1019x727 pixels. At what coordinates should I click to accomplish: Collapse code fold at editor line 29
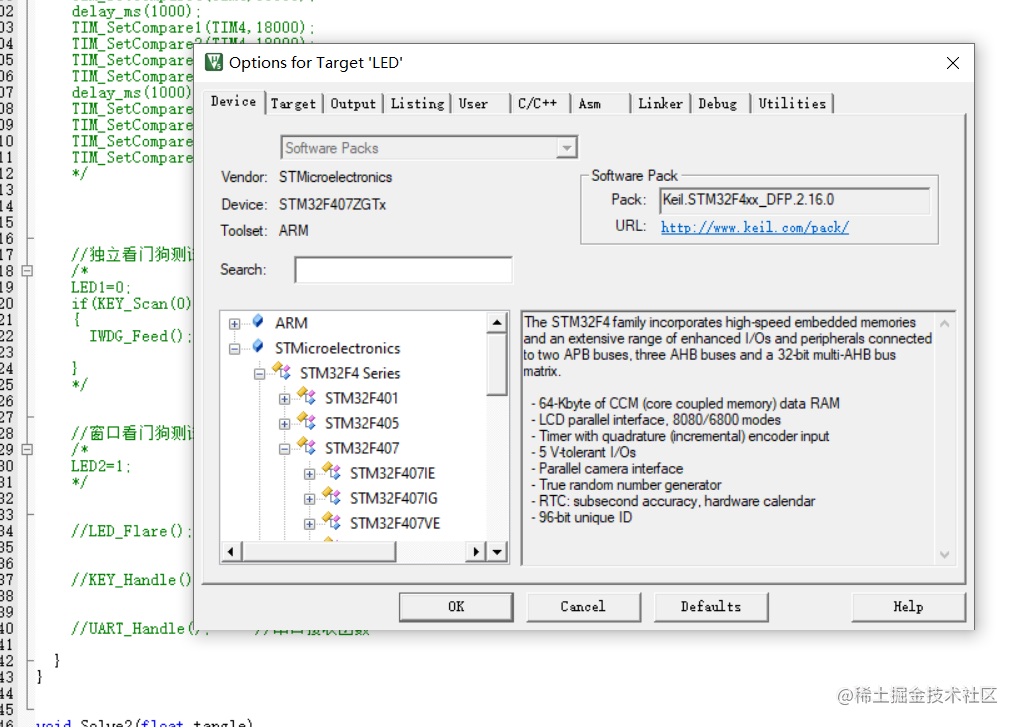(27, 449)
